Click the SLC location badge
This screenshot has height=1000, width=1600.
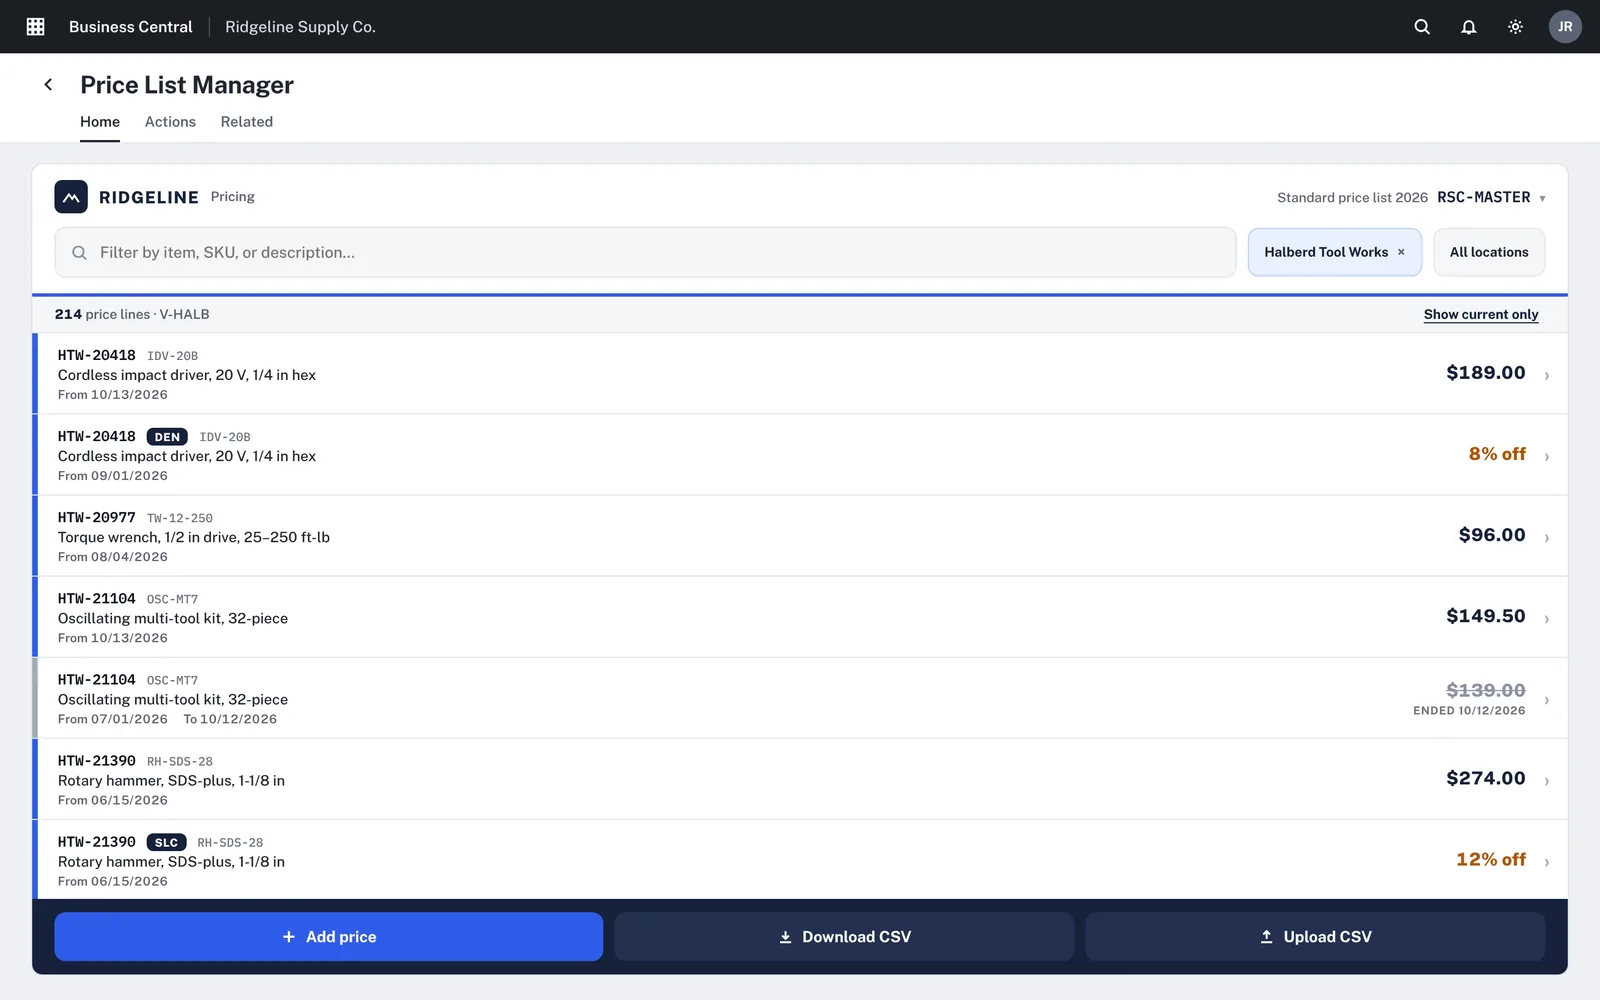[166, 843]
